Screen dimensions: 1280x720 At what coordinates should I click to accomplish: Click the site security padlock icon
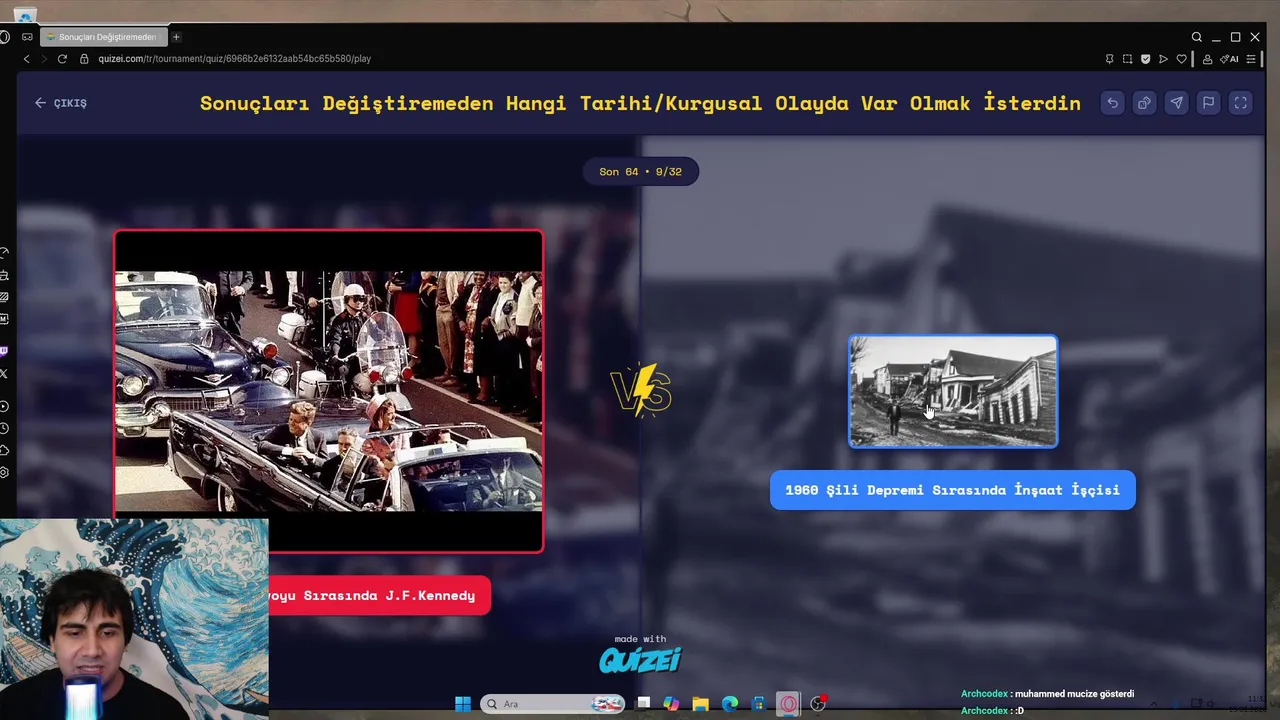click(85, 59)
